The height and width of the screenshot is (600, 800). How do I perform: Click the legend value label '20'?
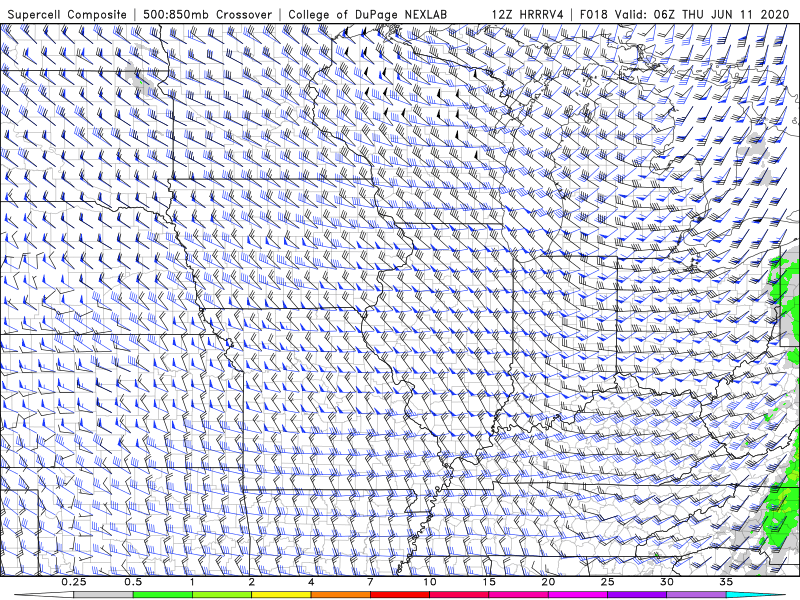tap(548, 582)
